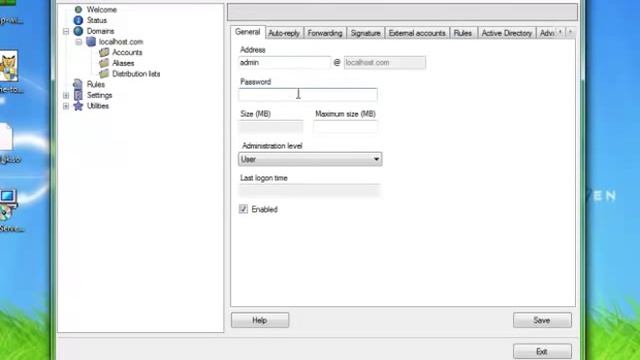This screenshot has width=640, height=360.
Task: Switch to the External accounts tab
Action: [x=417, y=33]
